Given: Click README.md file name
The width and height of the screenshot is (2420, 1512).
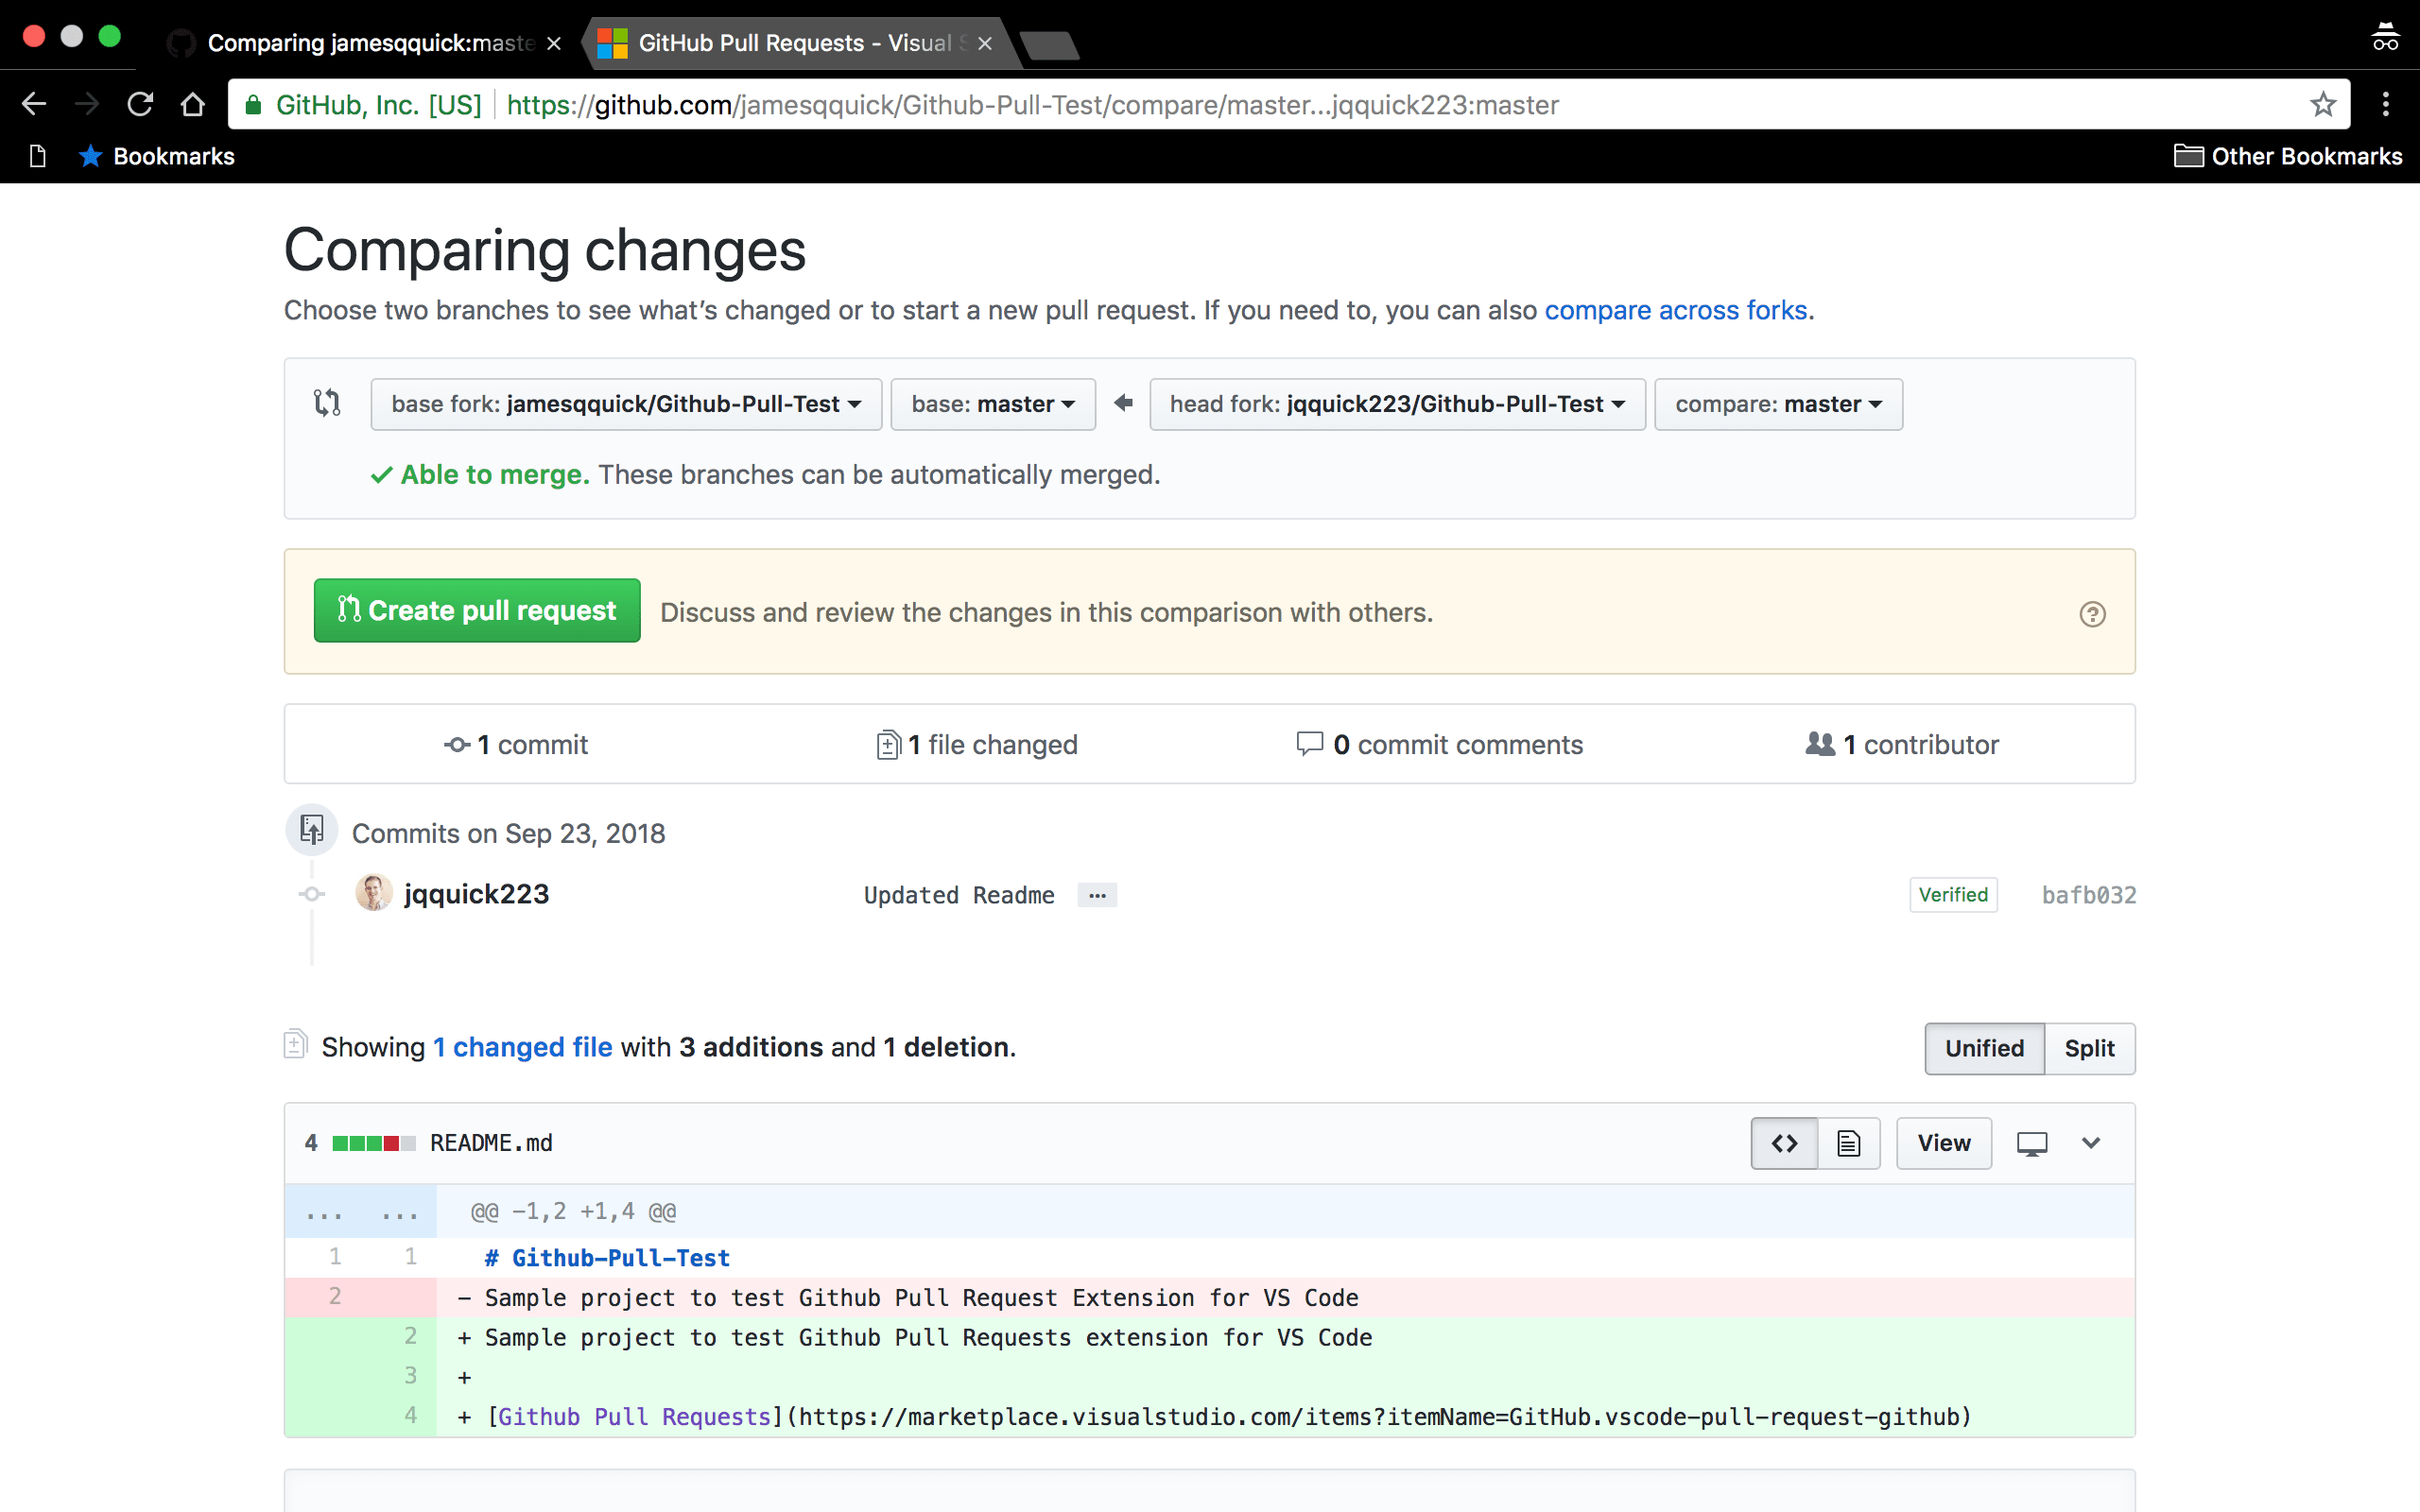Looking at the screenshot, I should pos(491,1143).
